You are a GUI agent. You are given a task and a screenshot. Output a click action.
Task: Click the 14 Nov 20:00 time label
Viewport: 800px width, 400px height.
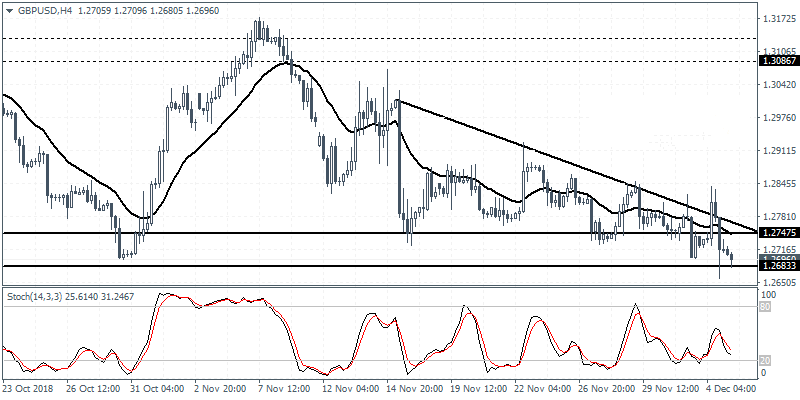pos(418,388)
